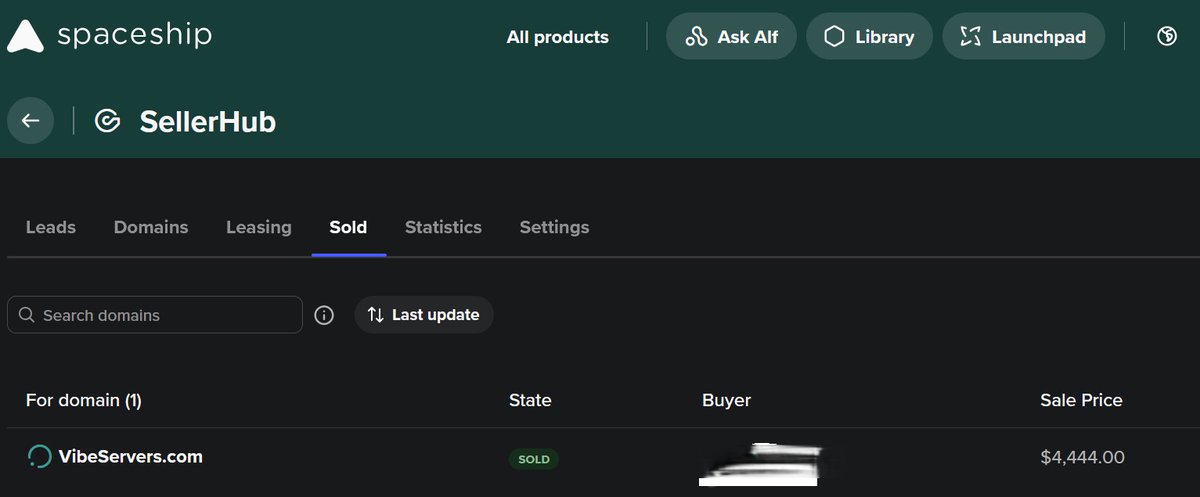Open the Statistics tab

tap(443, 227)
